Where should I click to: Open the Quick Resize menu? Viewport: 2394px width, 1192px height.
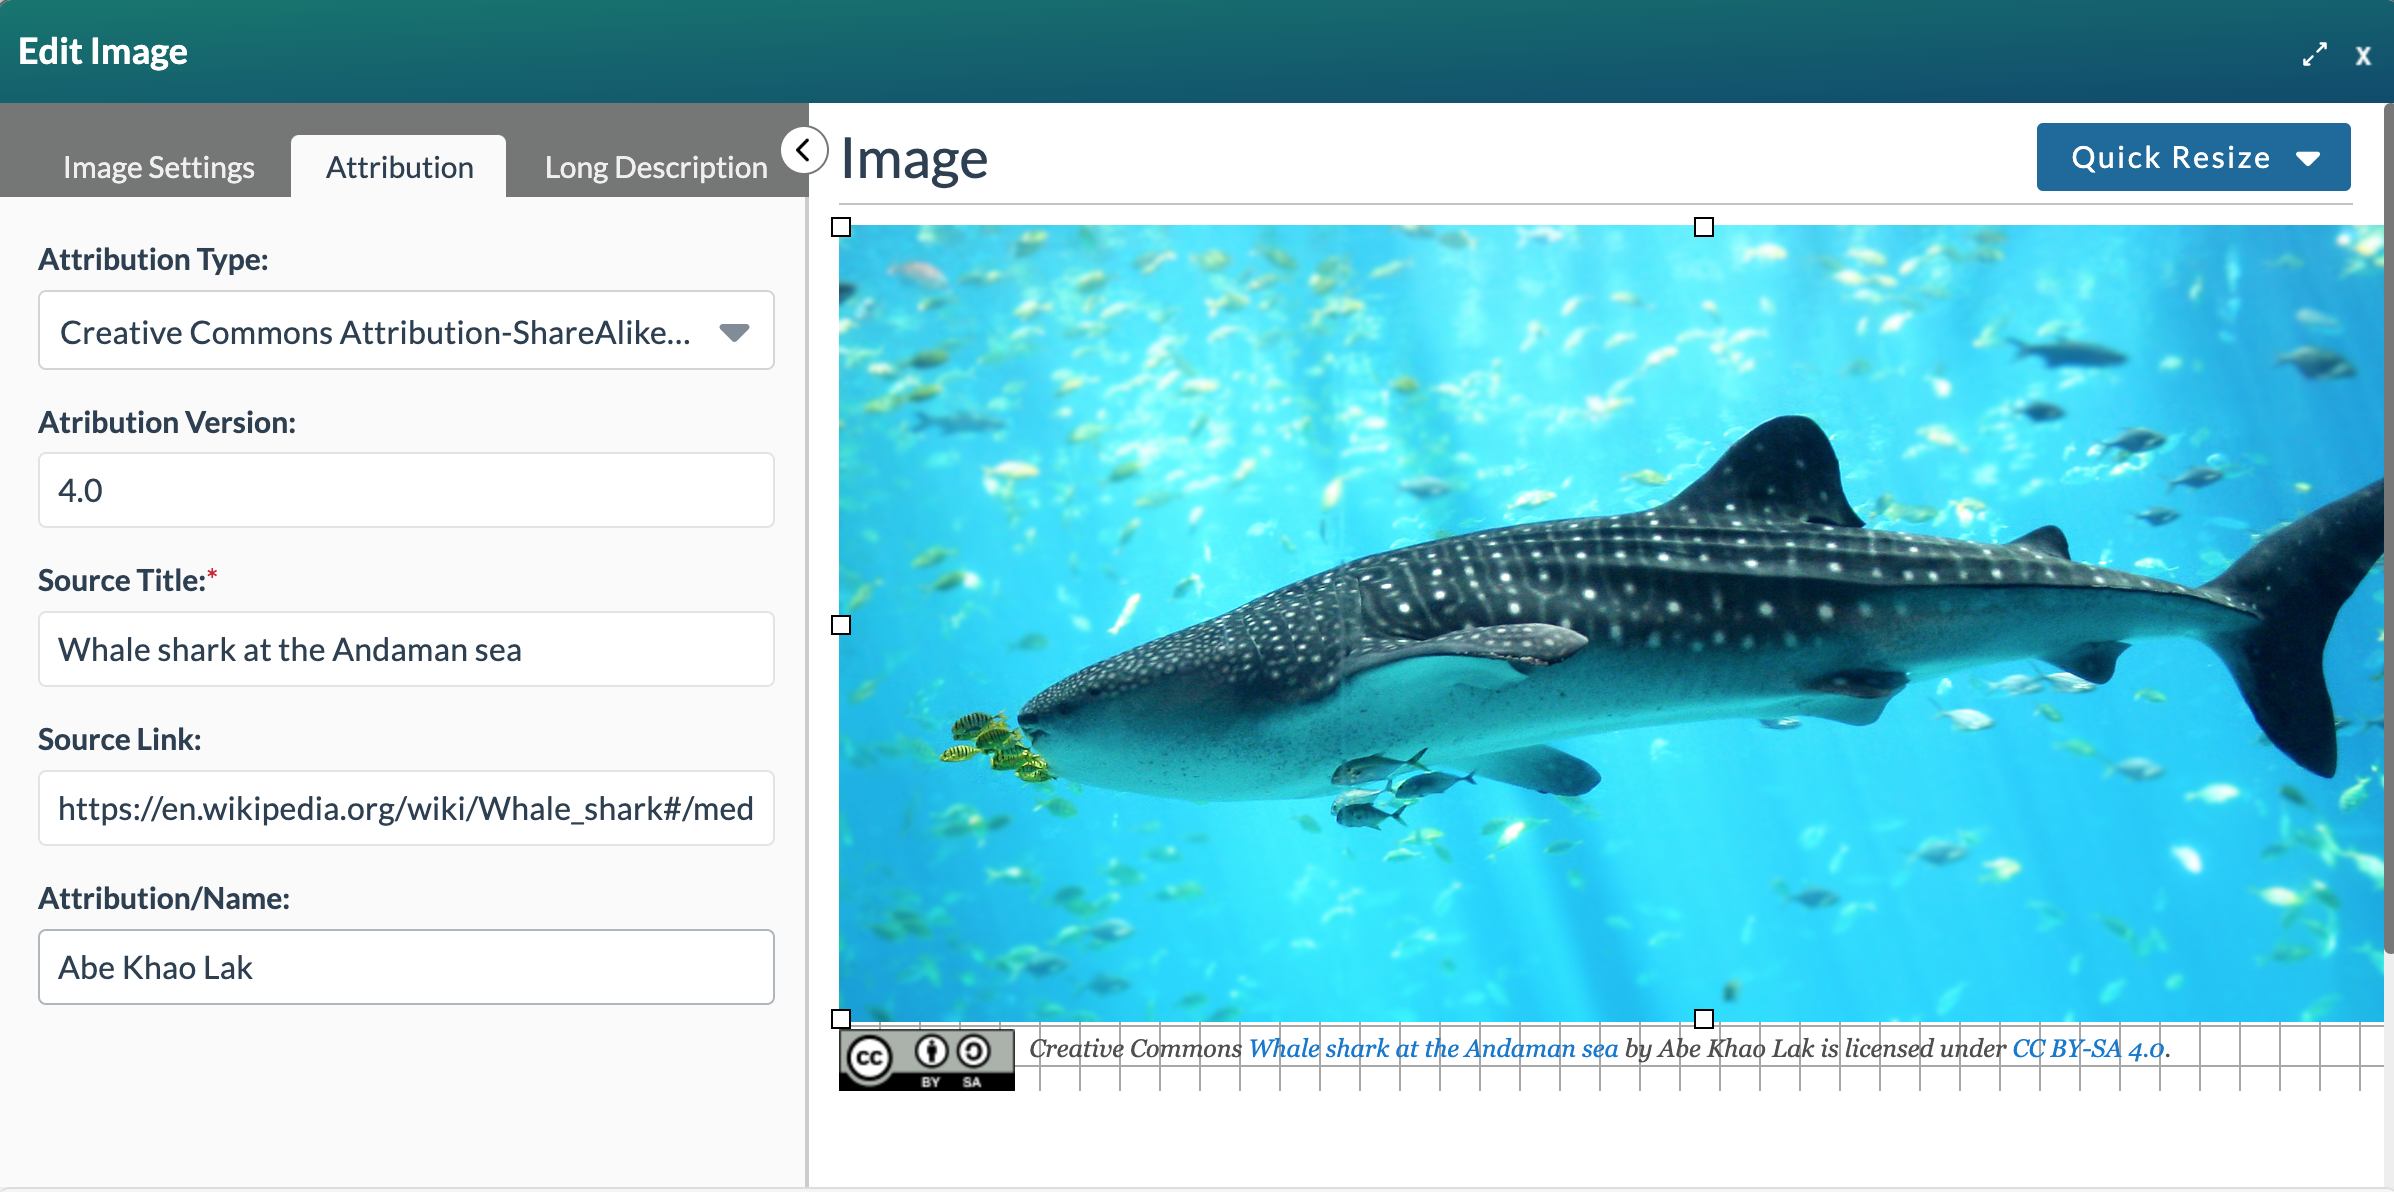[x=2192, y=157]
